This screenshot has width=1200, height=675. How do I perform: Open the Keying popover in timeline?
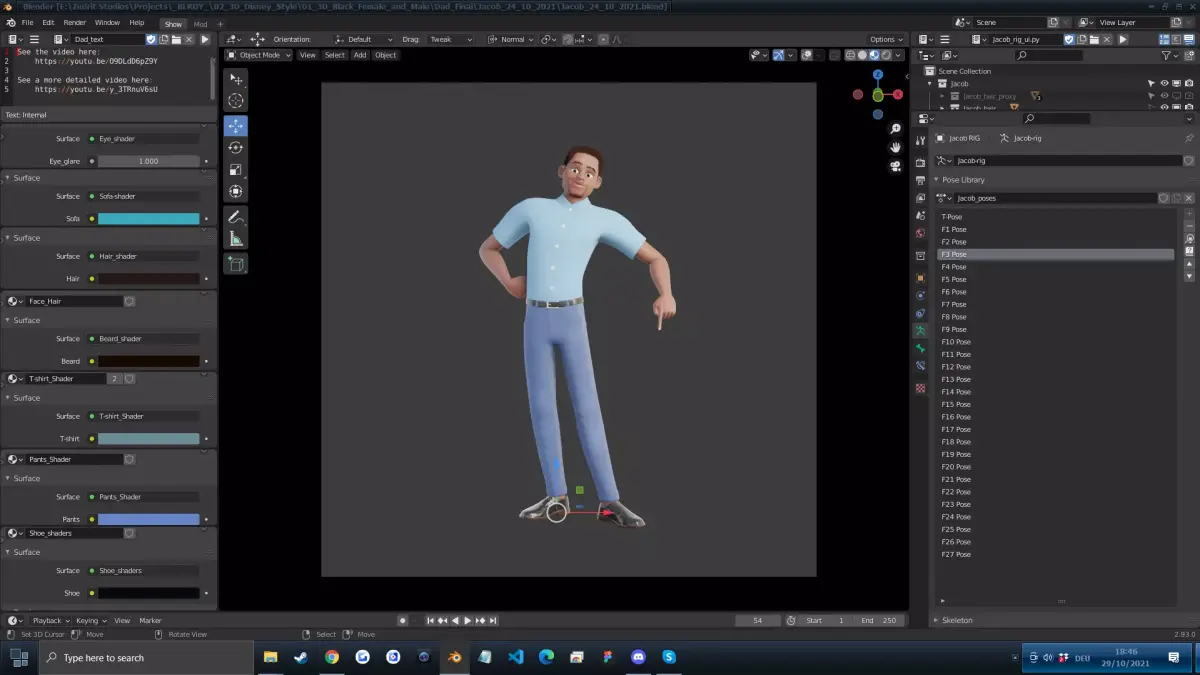pyautogui.click(x=90, y=620)
